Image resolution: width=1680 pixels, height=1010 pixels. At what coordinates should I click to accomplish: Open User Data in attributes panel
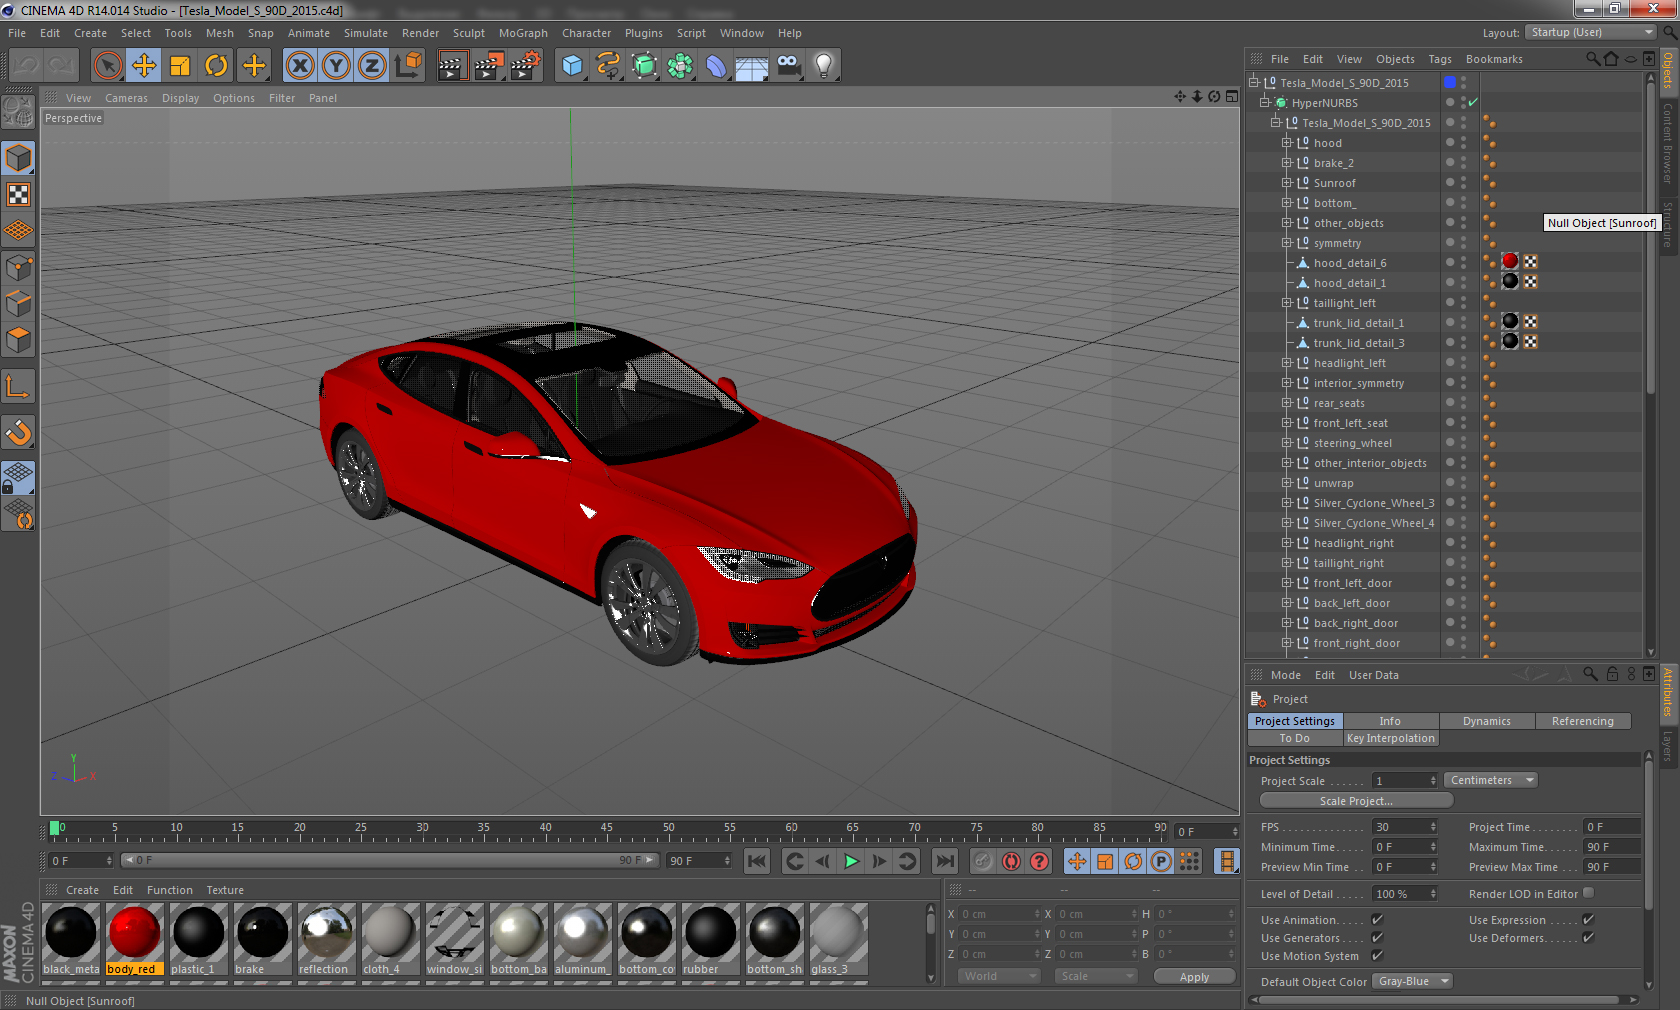(x=1373, y=675)
